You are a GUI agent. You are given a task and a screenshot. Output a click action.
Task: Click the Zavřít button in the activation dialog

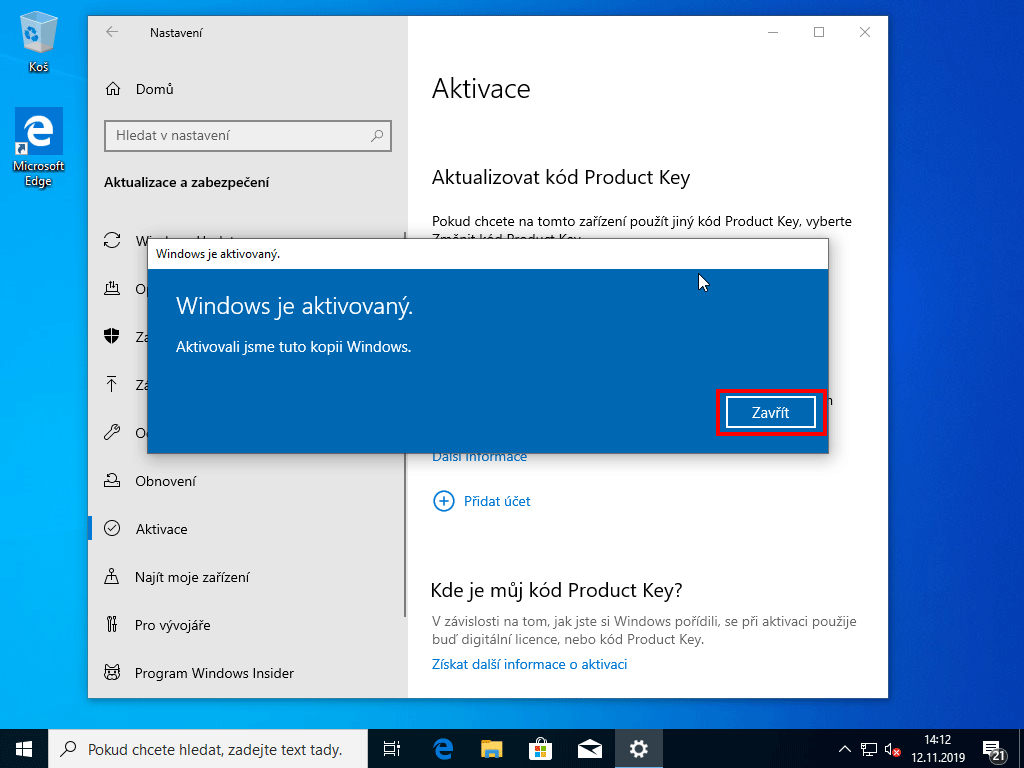[771, 413]
